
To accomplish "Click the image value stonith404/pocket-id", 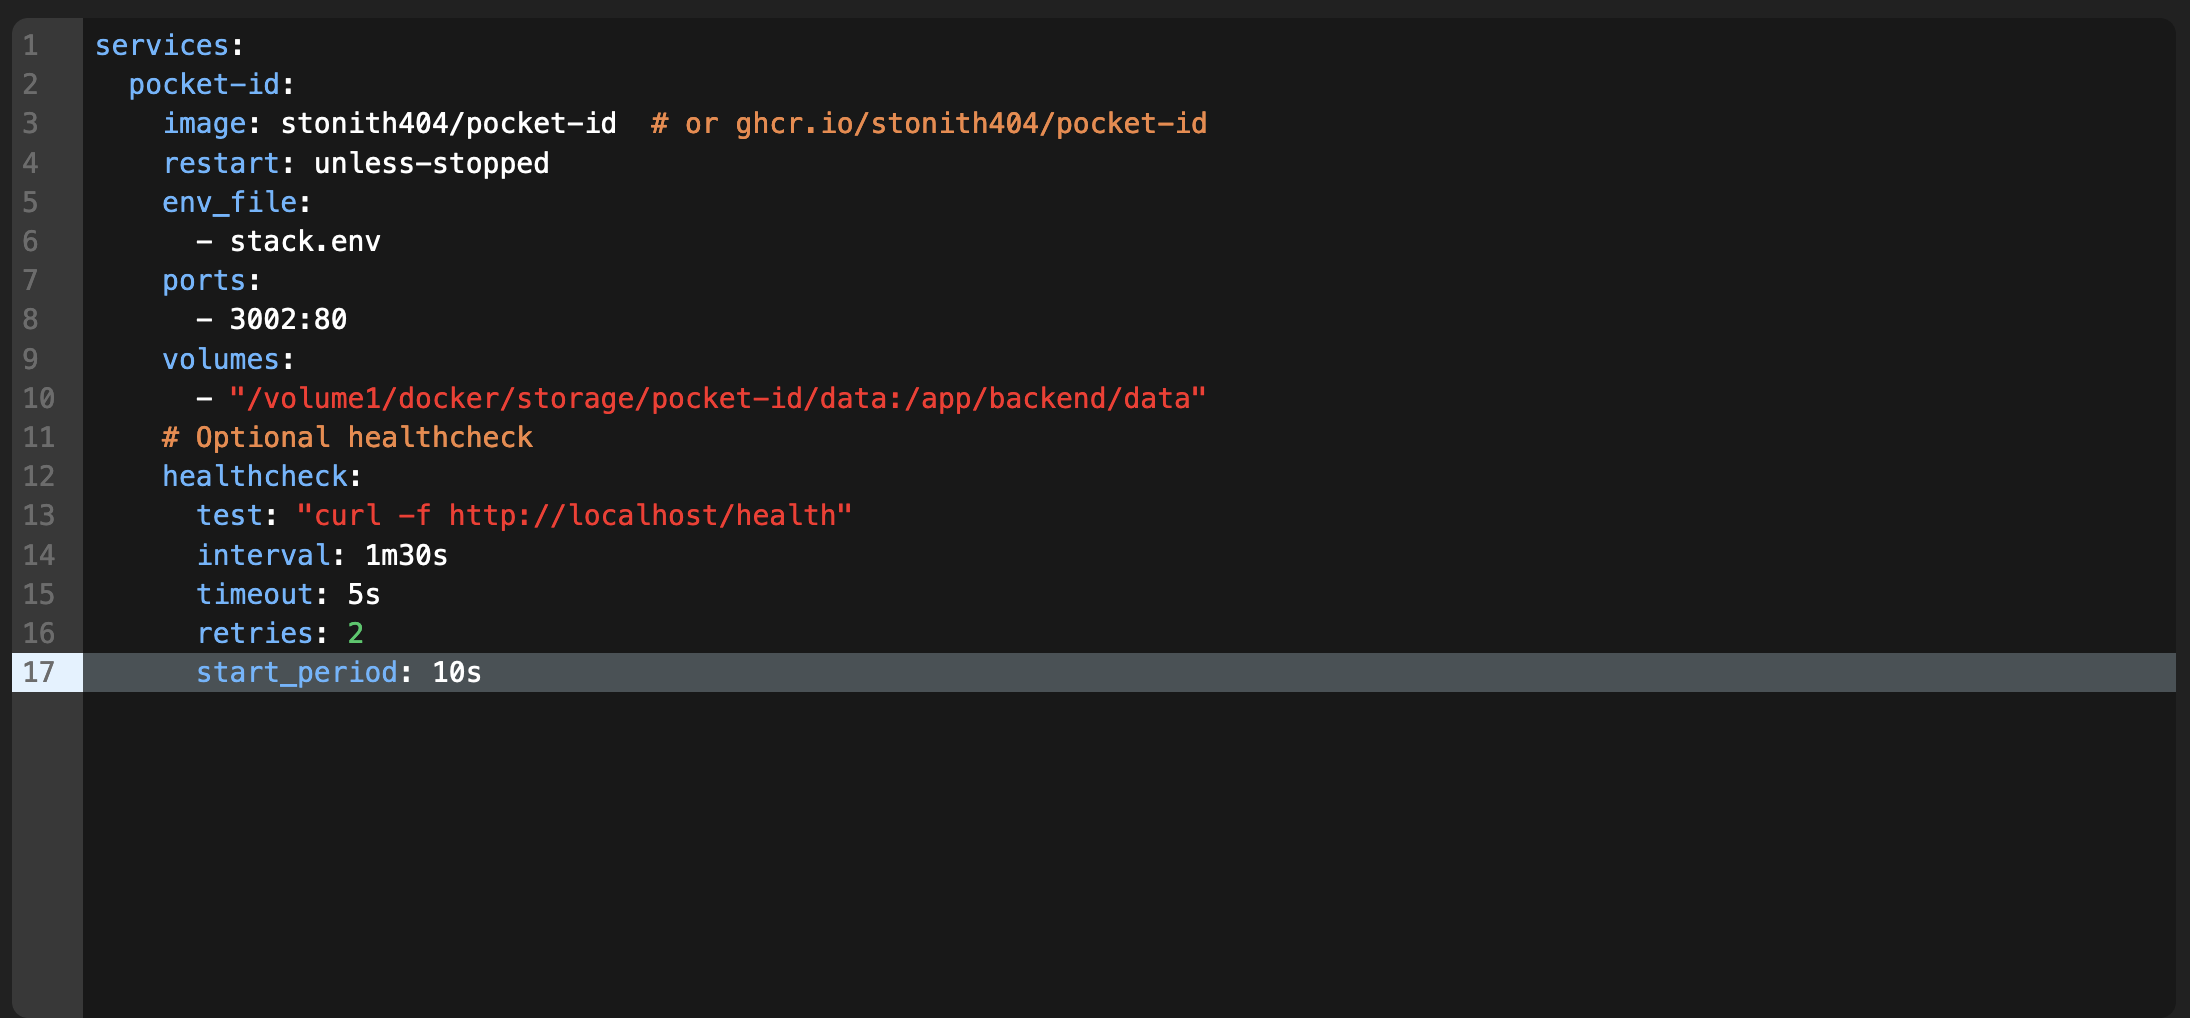I will (x=448, y=123).
